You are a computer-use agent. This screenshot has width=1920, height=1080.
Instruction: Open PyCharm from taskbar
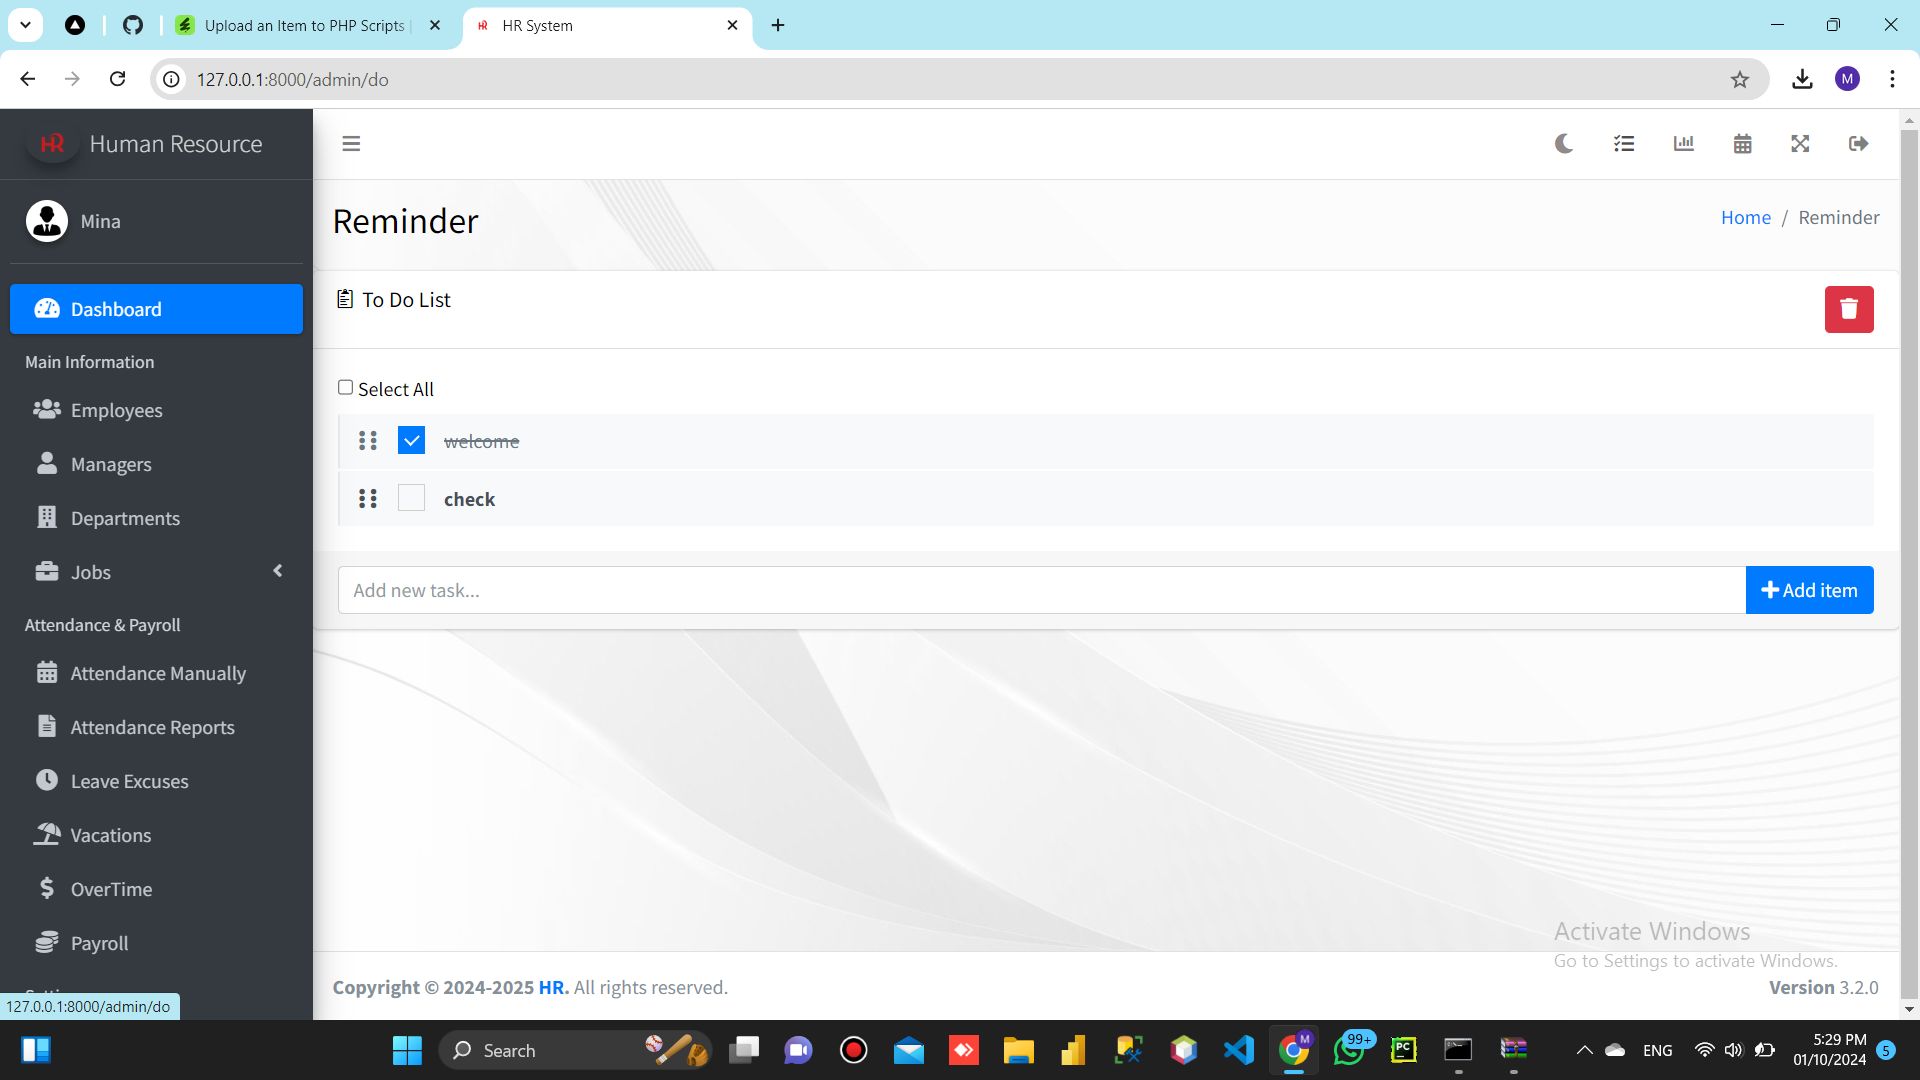tap(1404, 1050)
